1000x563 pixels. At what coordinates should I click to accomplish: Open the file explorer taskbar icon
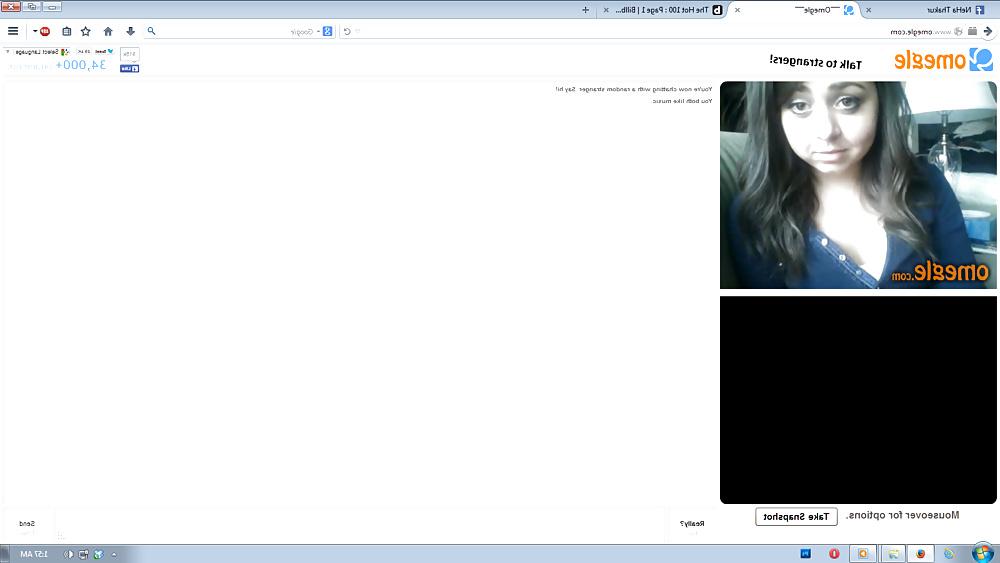coord(893,553)
